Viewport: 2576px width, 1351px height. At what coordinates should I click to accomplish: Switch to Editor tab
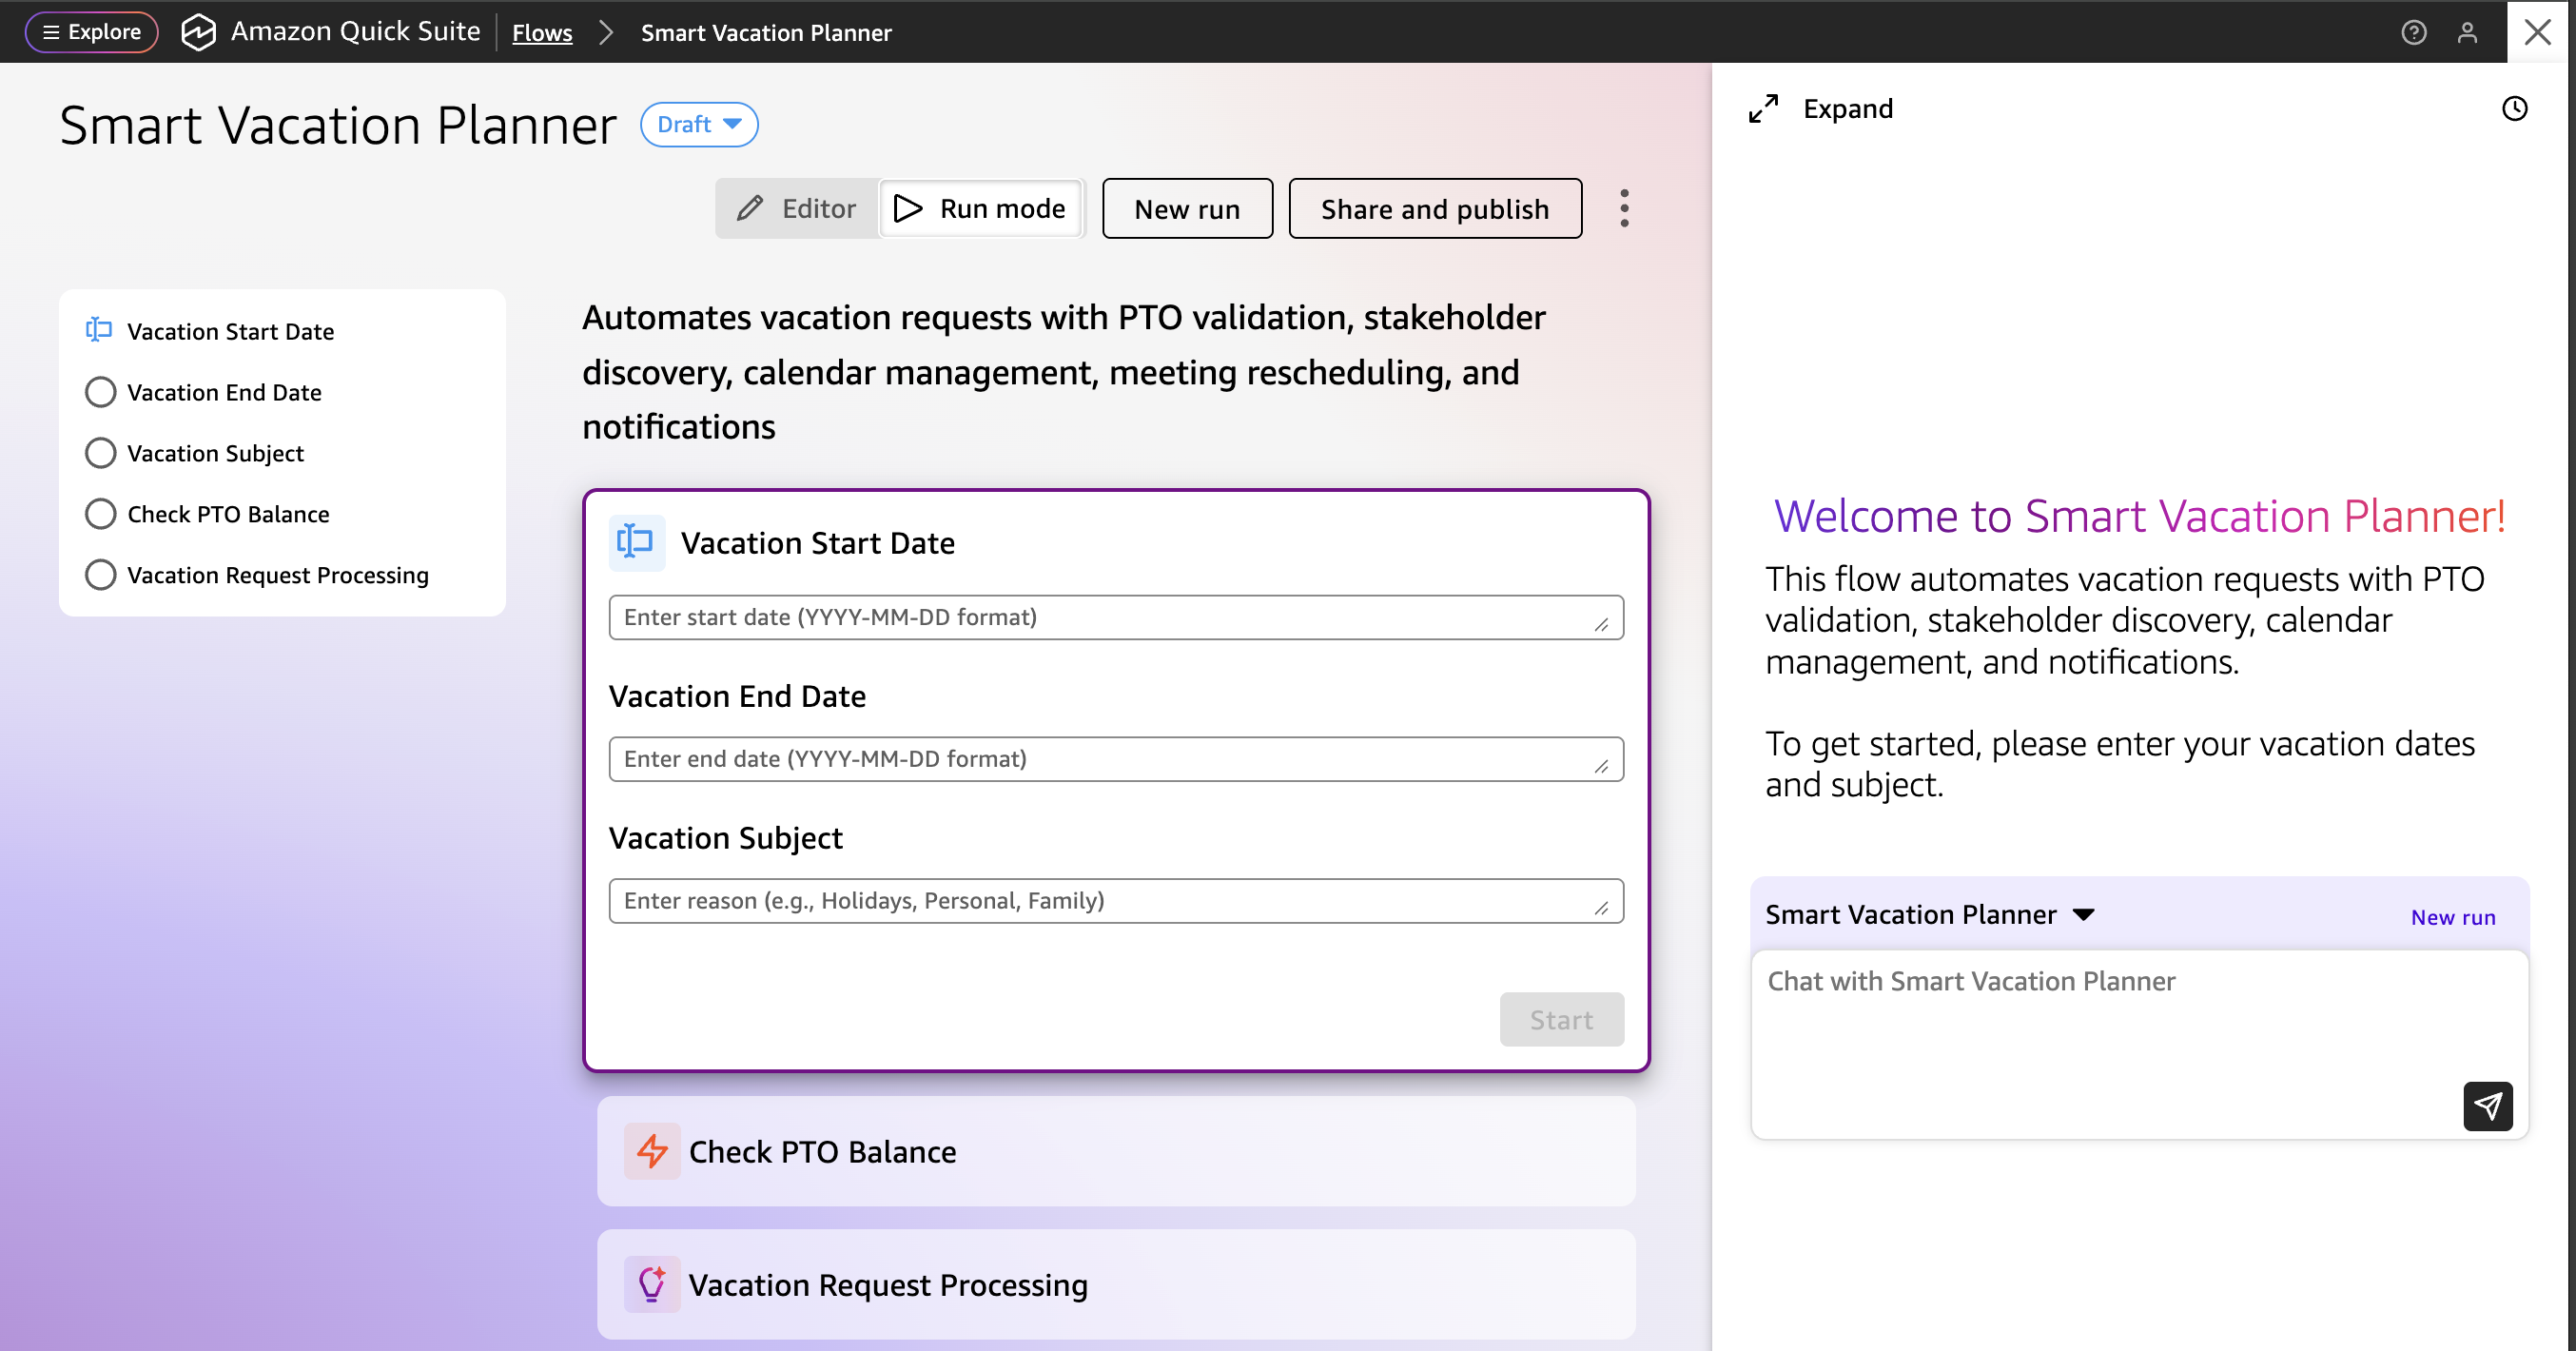click(797, 208)
